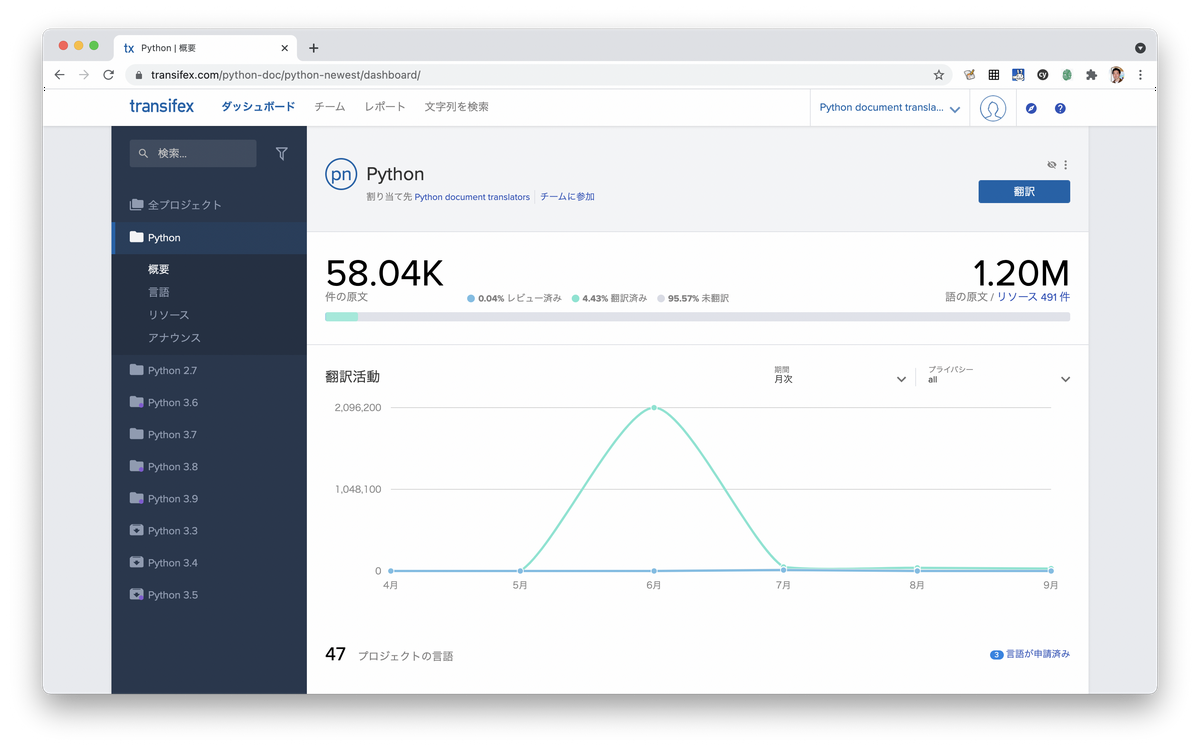The image size is (1200, 751).
Task: Click browser forward arrow
Action: (84, 75)
